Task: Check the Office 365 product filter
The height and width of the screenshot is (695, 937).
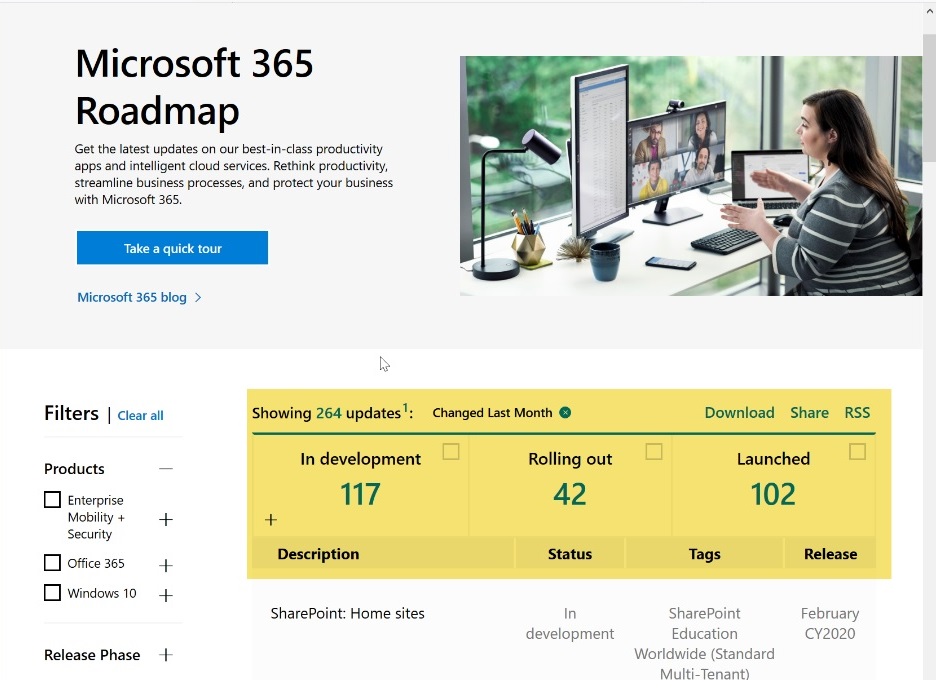Action: click(x=53, y=563)
